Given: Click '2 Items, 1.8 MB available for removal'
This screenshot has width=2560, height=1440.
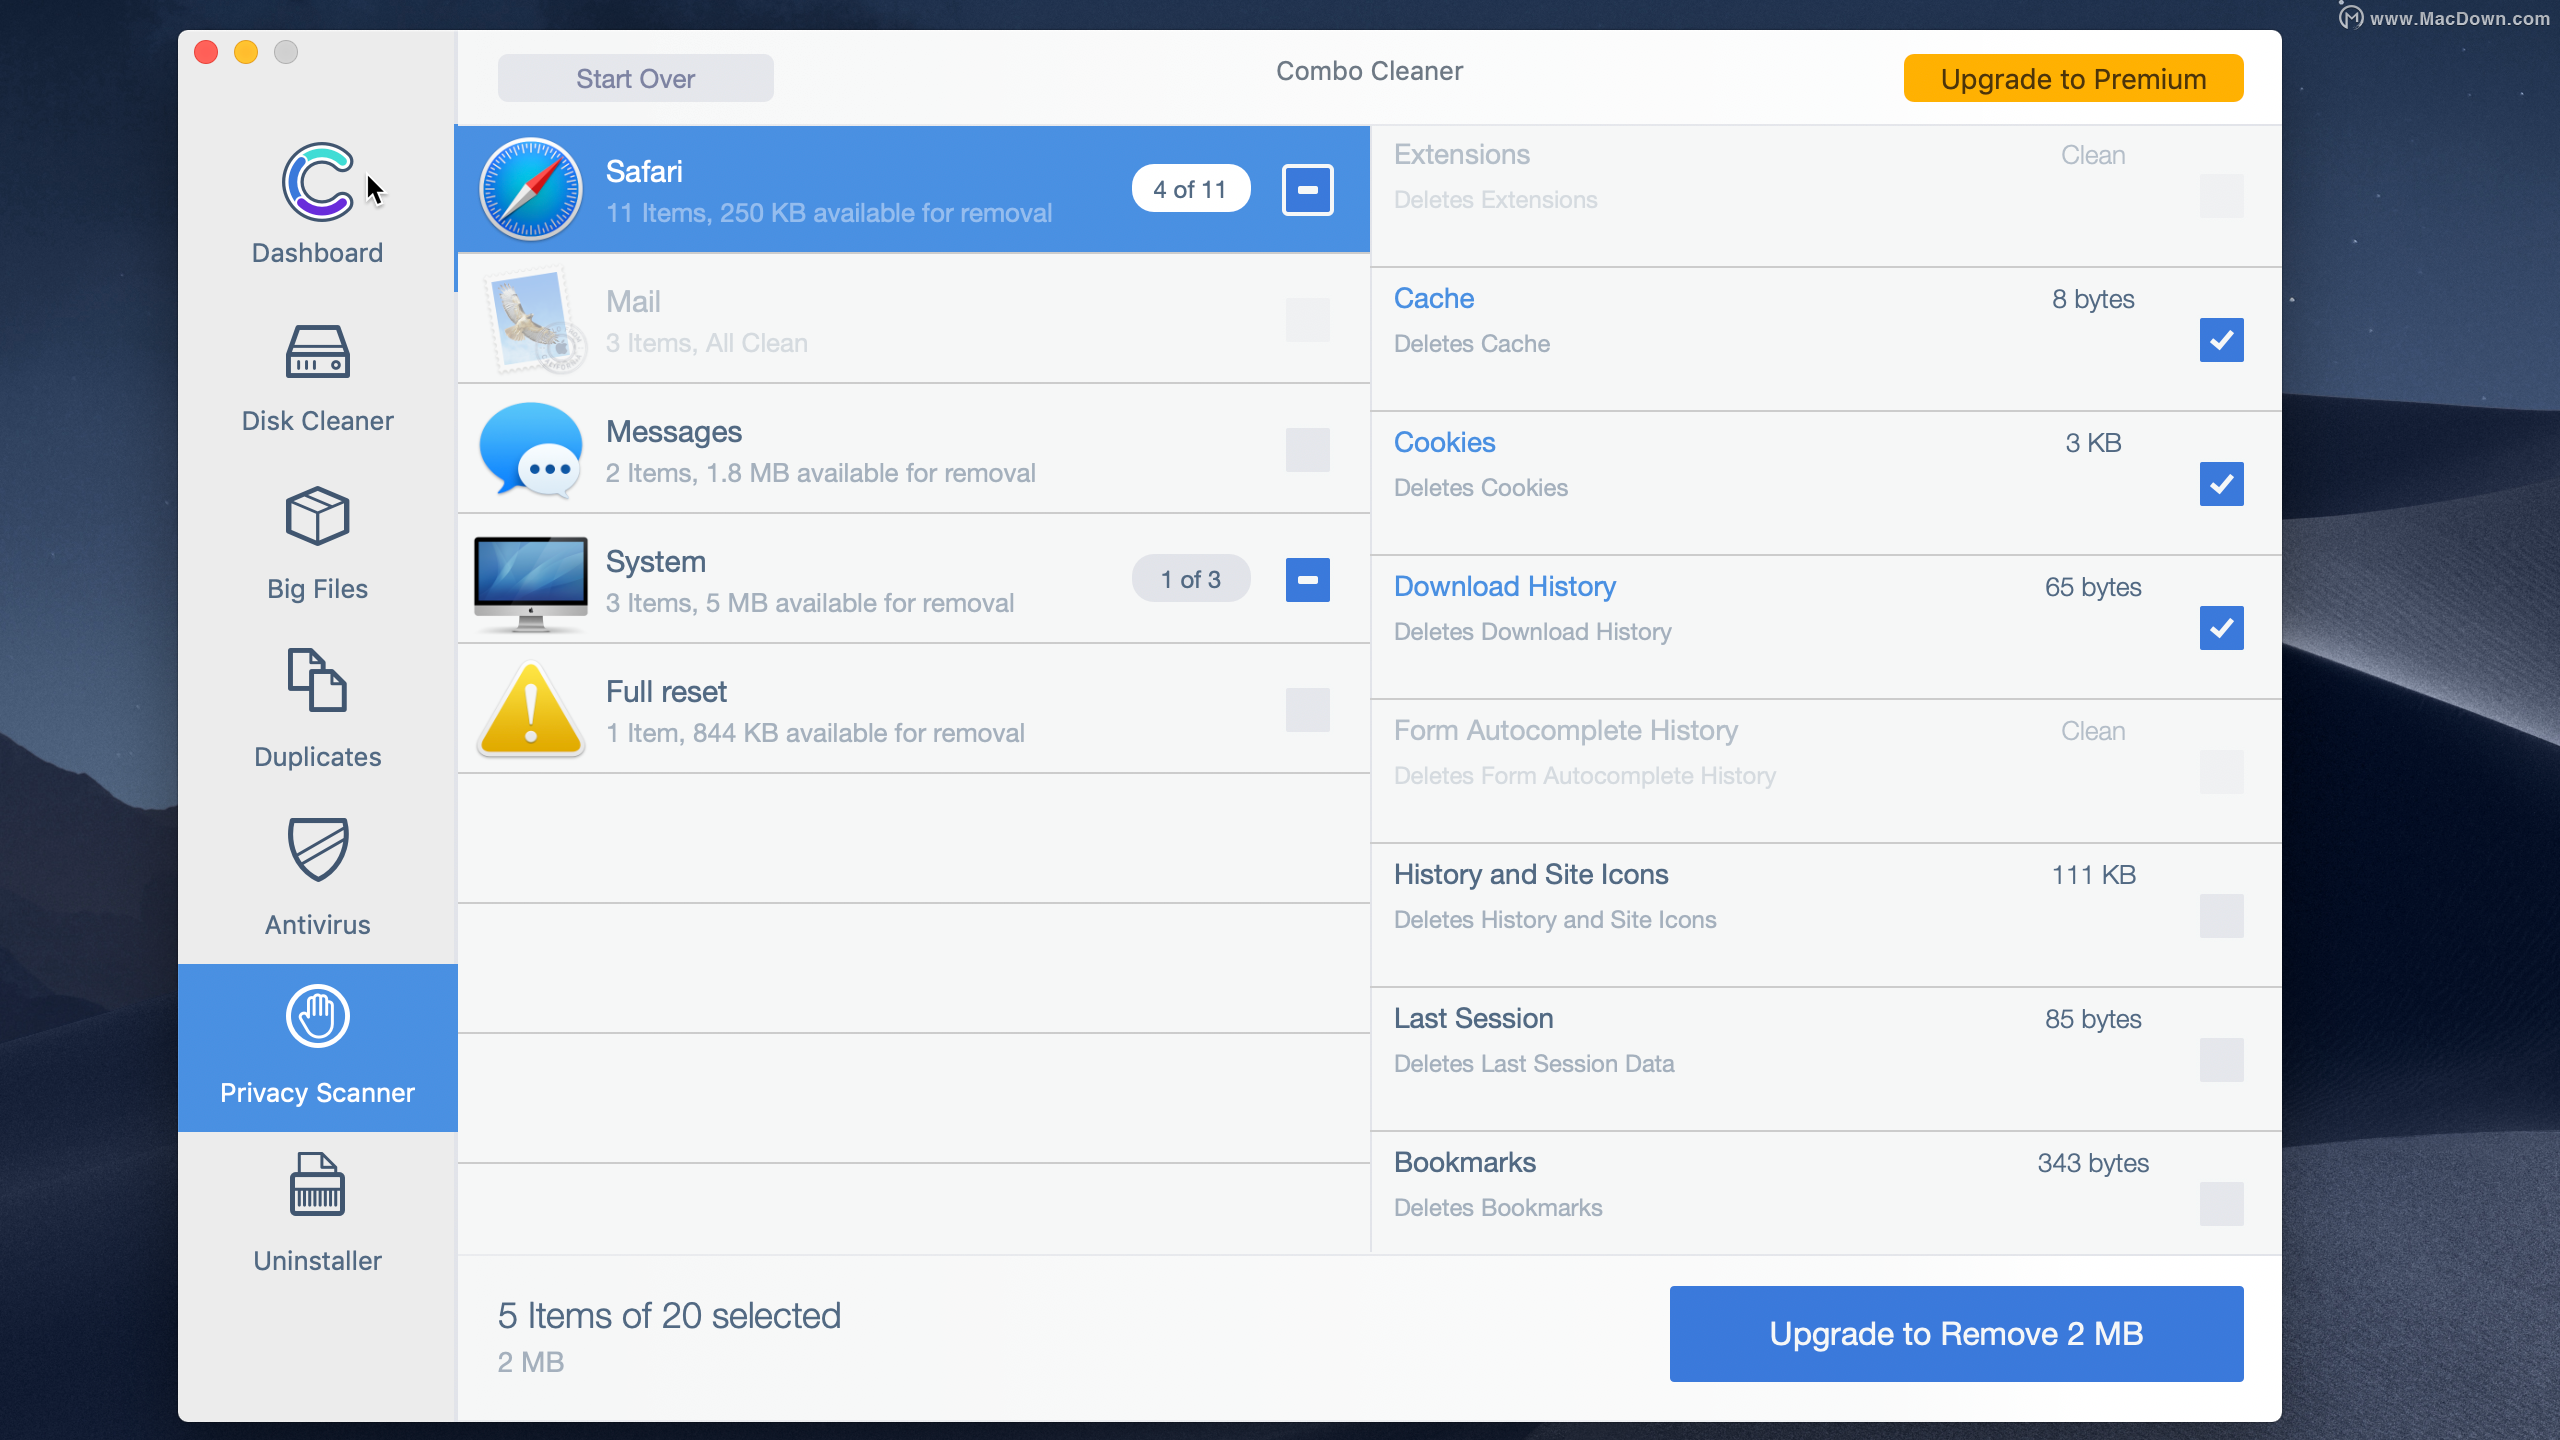Looking at the screenshot, I should point(821,473).
